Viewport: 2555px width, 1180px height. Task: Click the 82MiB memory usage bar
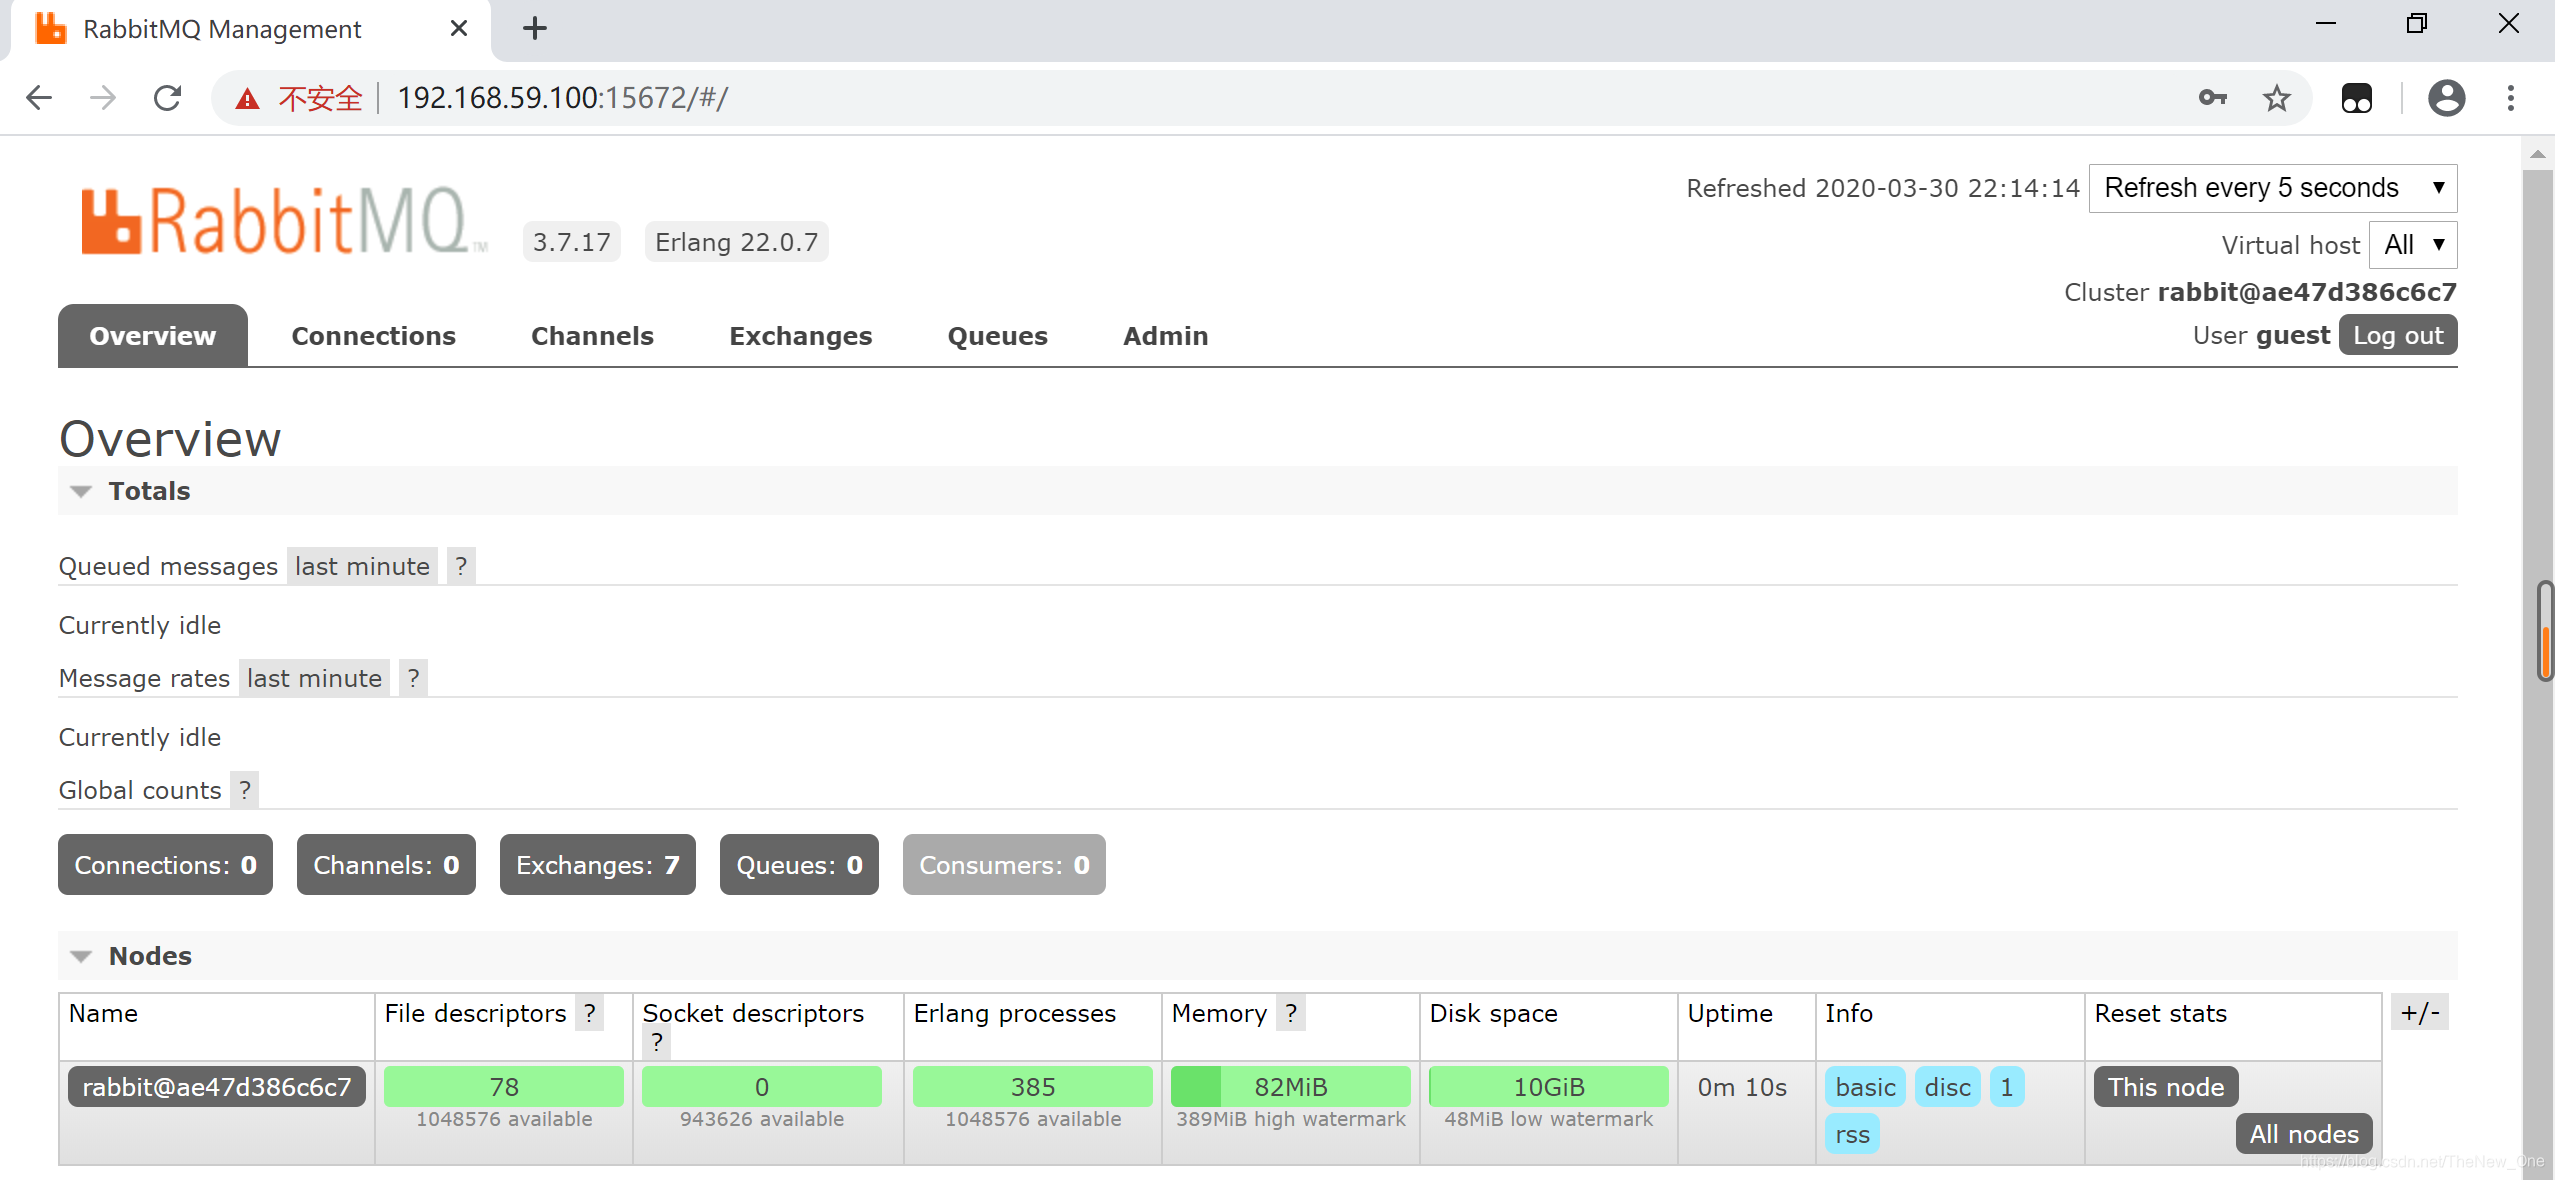point(1291,1087)
